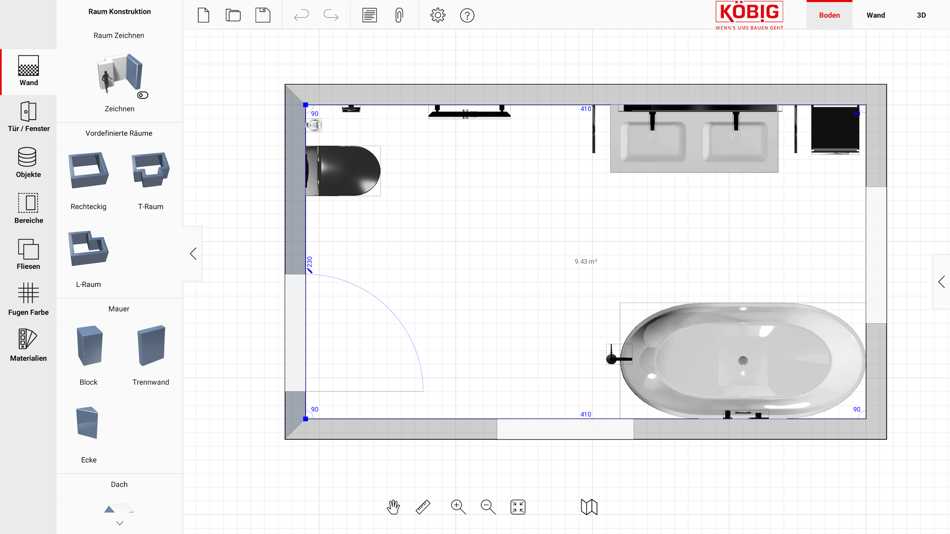Switch to the Wand view tab
The image size is (950, 534).
(x=875, y=15)
